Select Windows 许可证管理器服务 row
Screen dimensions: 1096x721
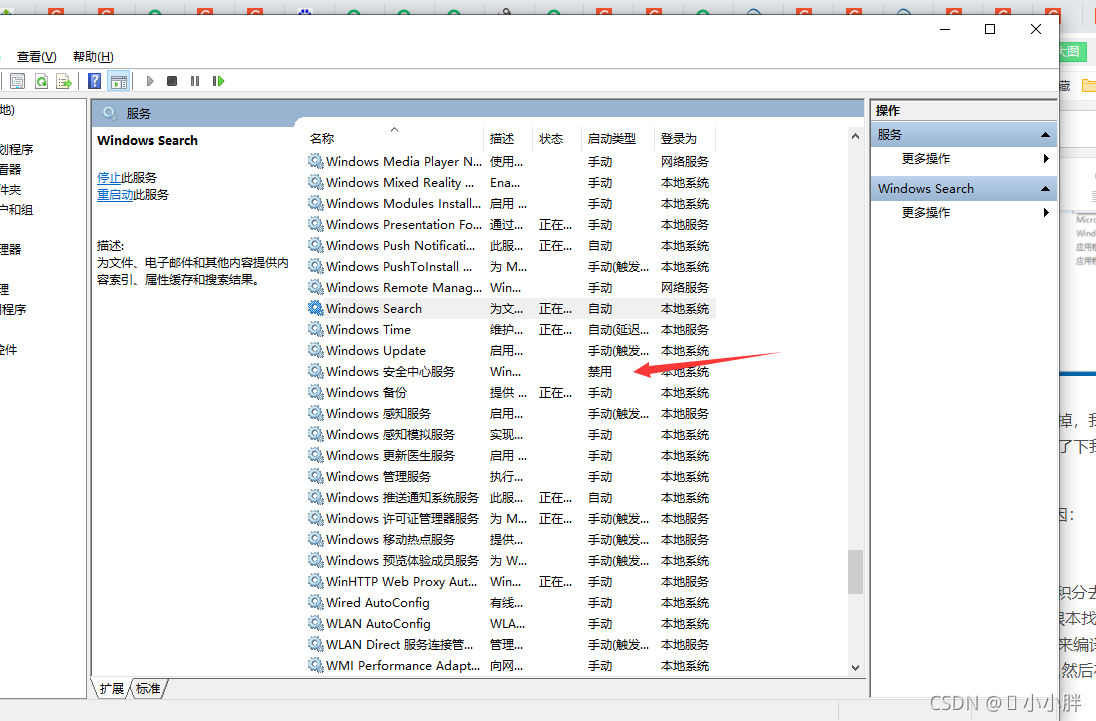pyautogui.click(x=511, y=518)
